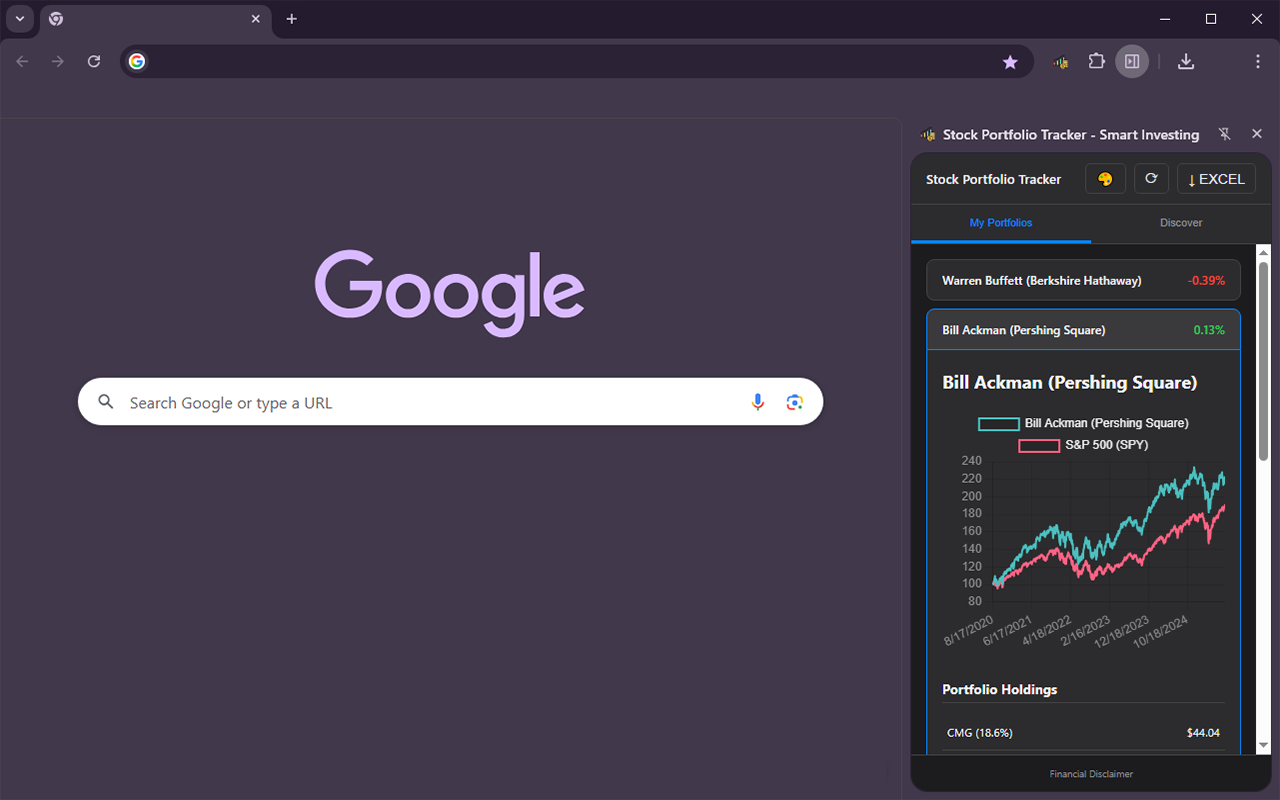Viewport: 1280px width, 800px height.
Task: Click the $44.04 price for CMG
Action: pyautogui.click(x=1203, y=733)
